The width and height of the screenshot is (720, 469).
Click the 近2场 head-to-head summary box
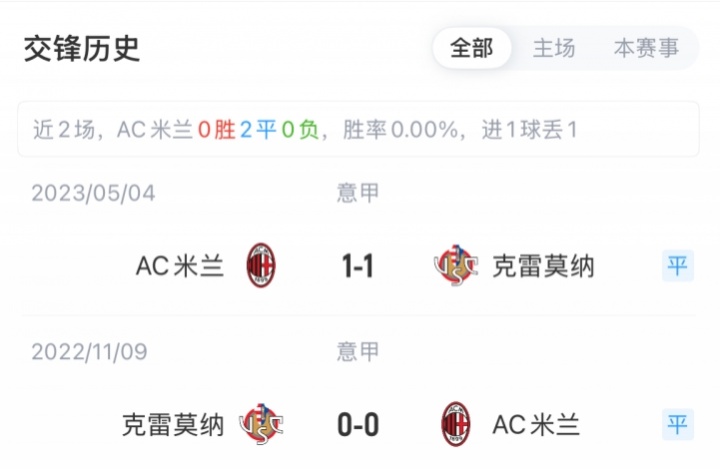[358, 129]
